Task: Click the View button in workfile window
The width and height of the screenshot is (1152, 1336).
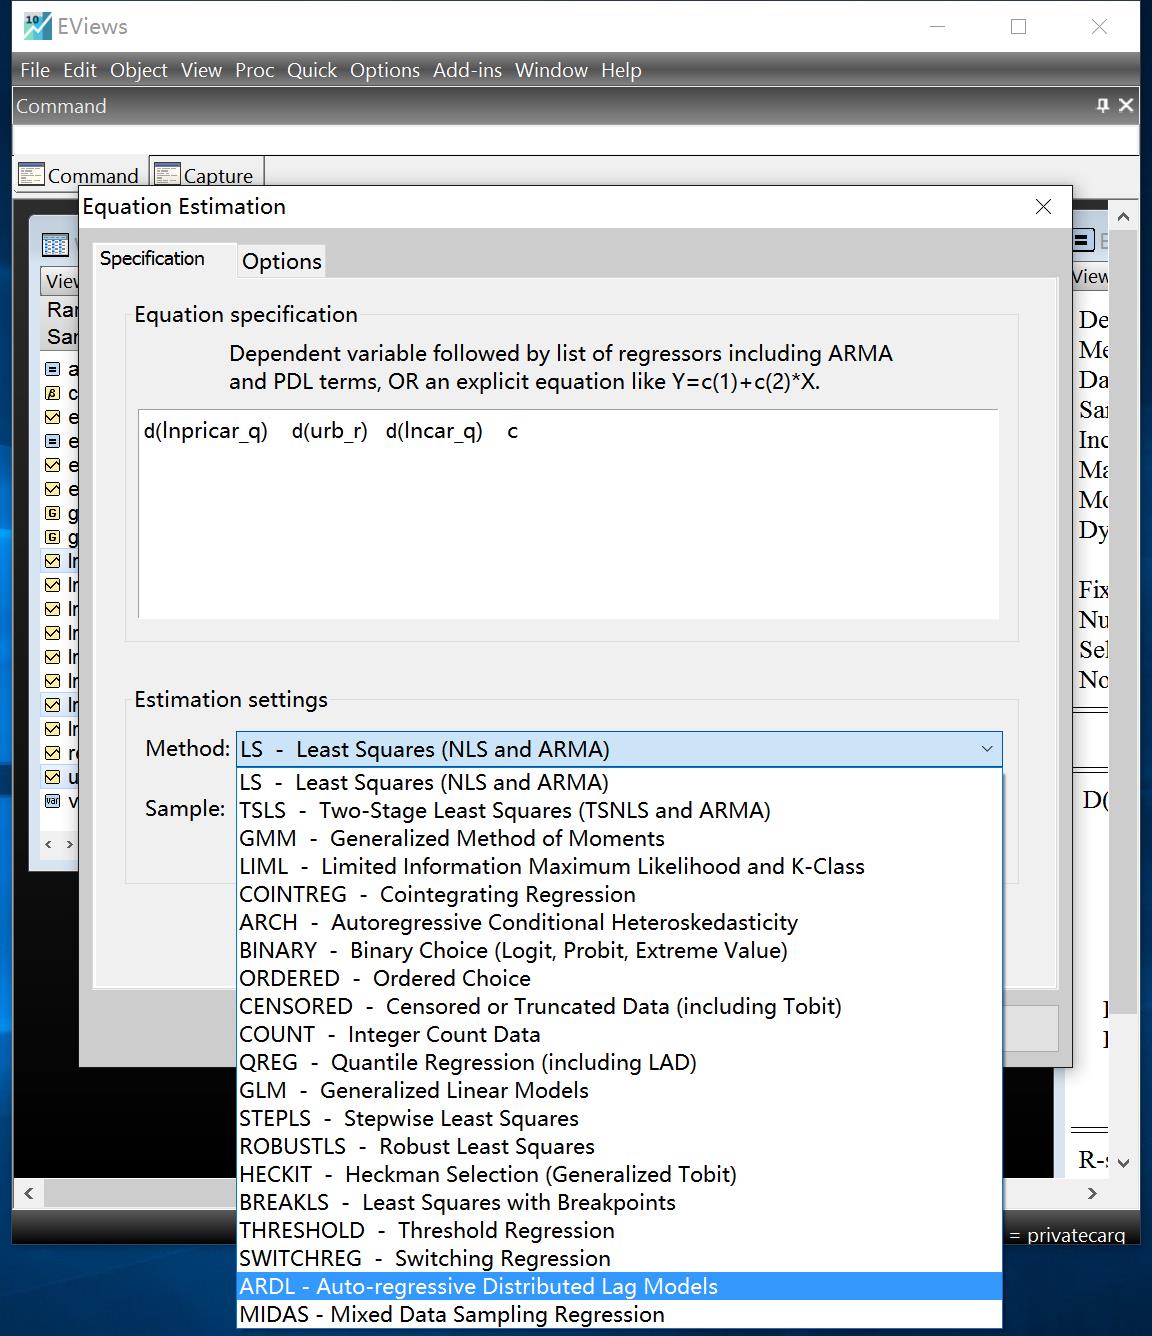Action: pos(61,281)
